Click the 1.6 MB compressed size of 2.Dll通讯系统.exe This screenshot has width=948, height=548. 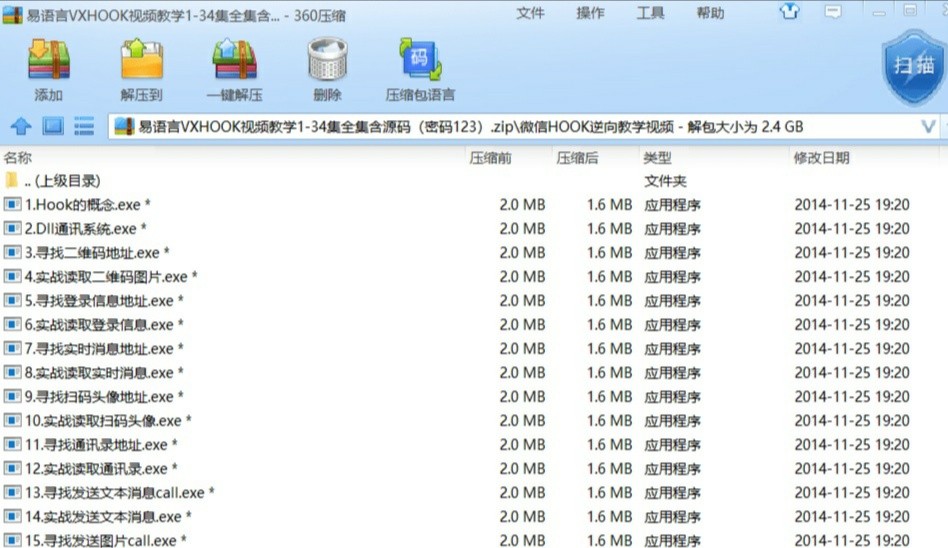tap(609, 229)
